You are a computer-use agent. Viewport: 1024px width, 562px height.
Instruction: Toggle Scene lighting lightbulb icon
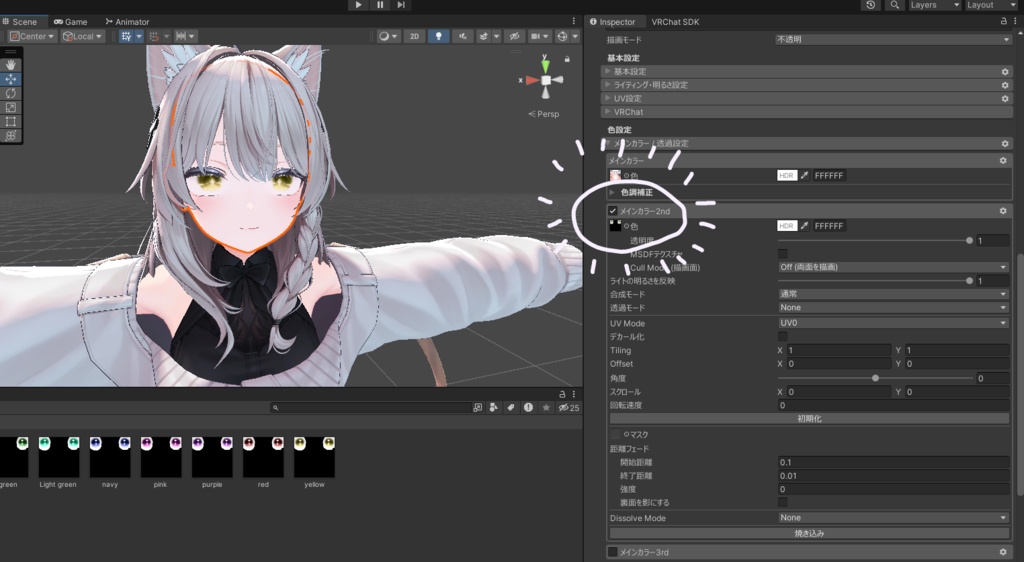click(438, 37)
